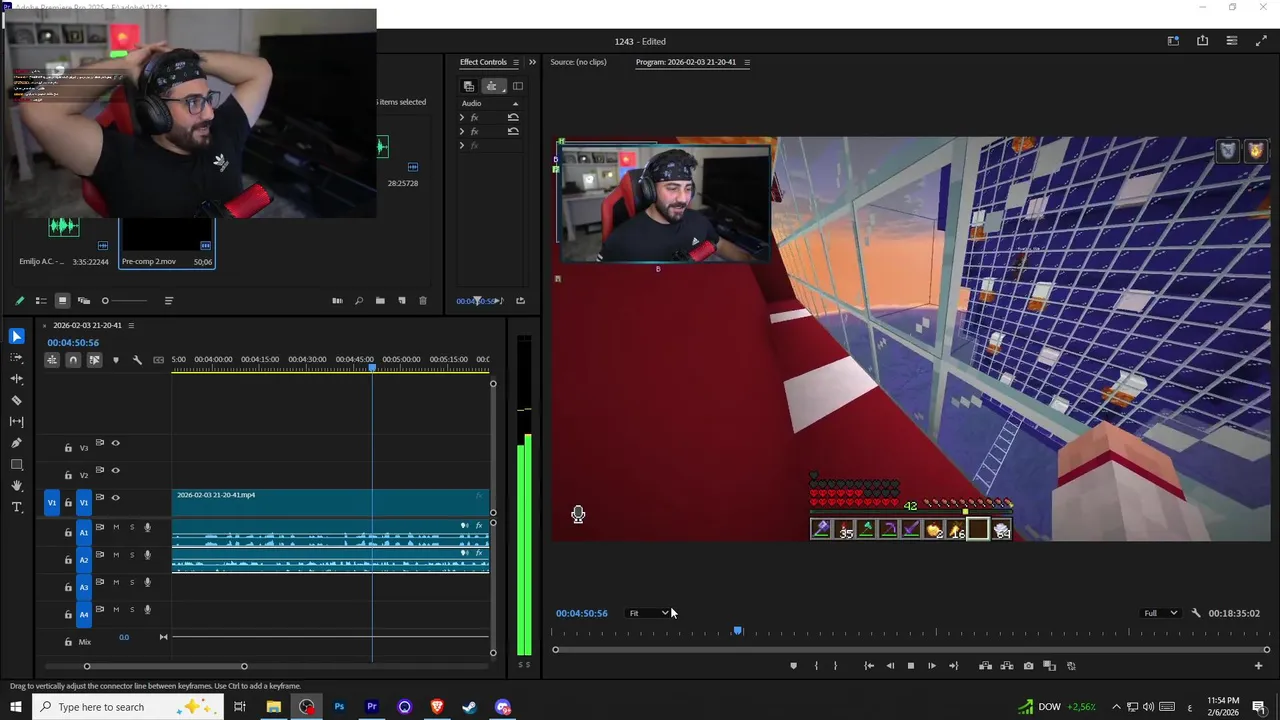Collapse the Audio section arrow
The height and width of the screenshot is (720, 1280).
coord(515,103)
